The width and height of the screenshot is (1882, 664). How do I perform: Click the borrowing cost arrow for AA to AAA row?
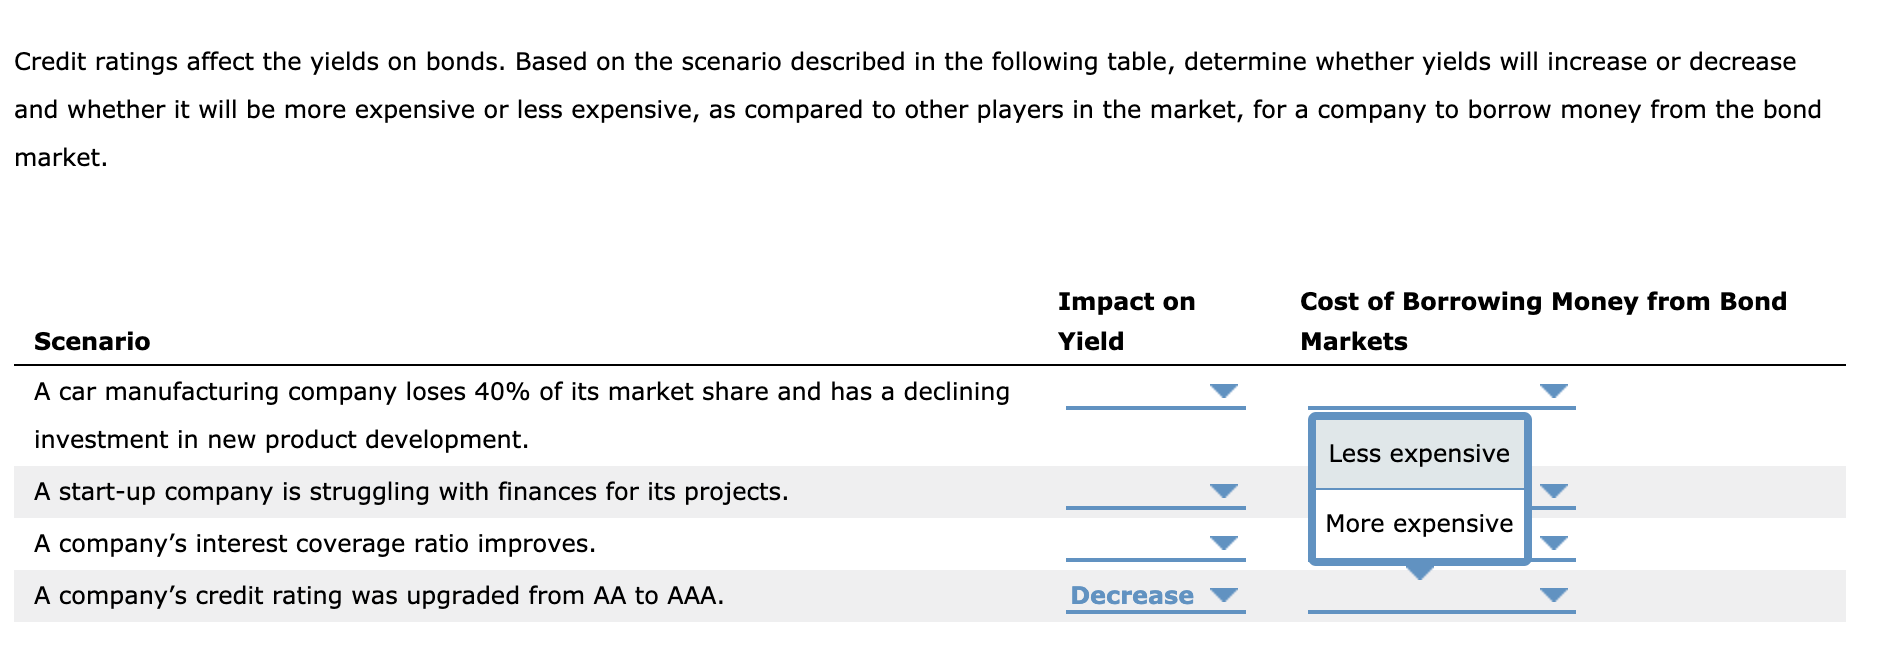point(1556,595)
